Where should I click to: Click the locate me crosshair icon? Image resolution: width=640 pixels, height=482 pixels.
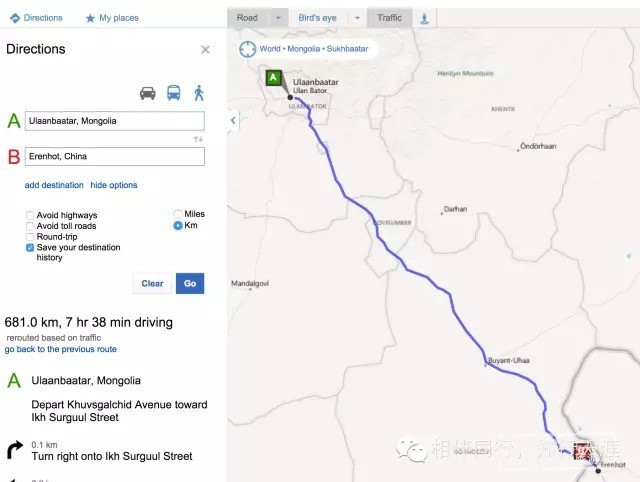pos(247,49)
